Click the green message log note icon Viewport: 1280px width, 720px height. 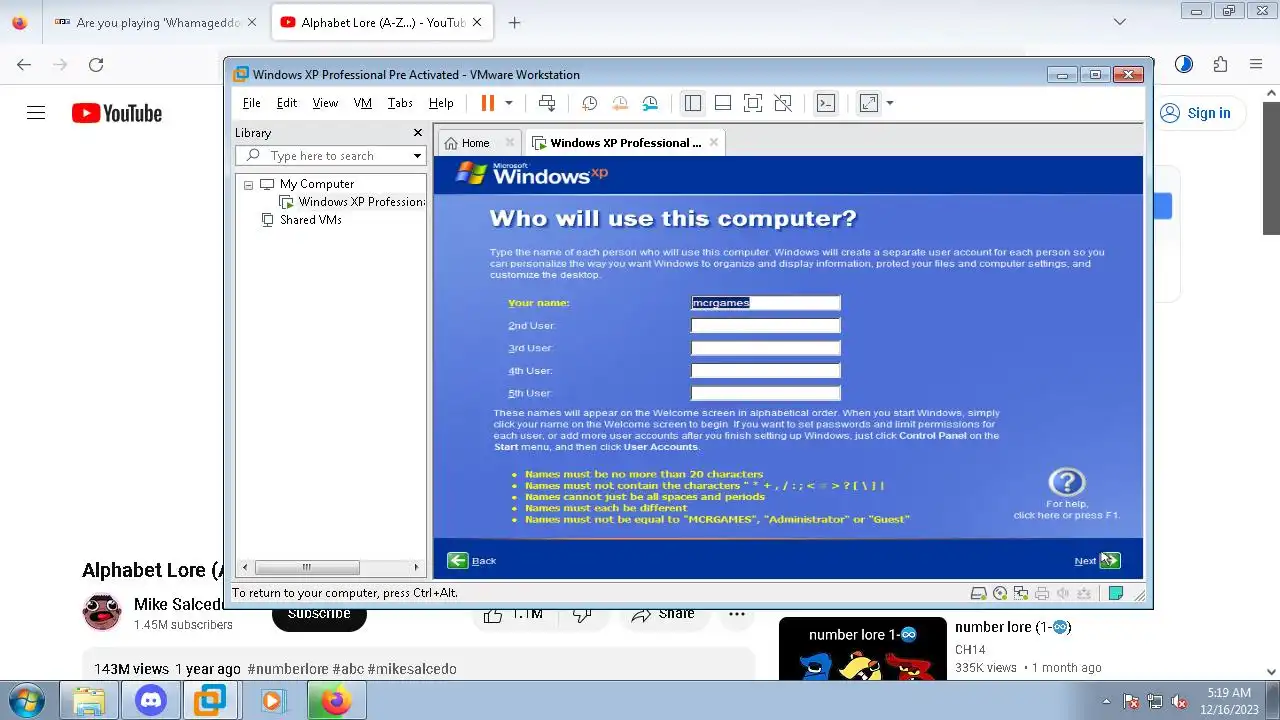coord(1116,593)
